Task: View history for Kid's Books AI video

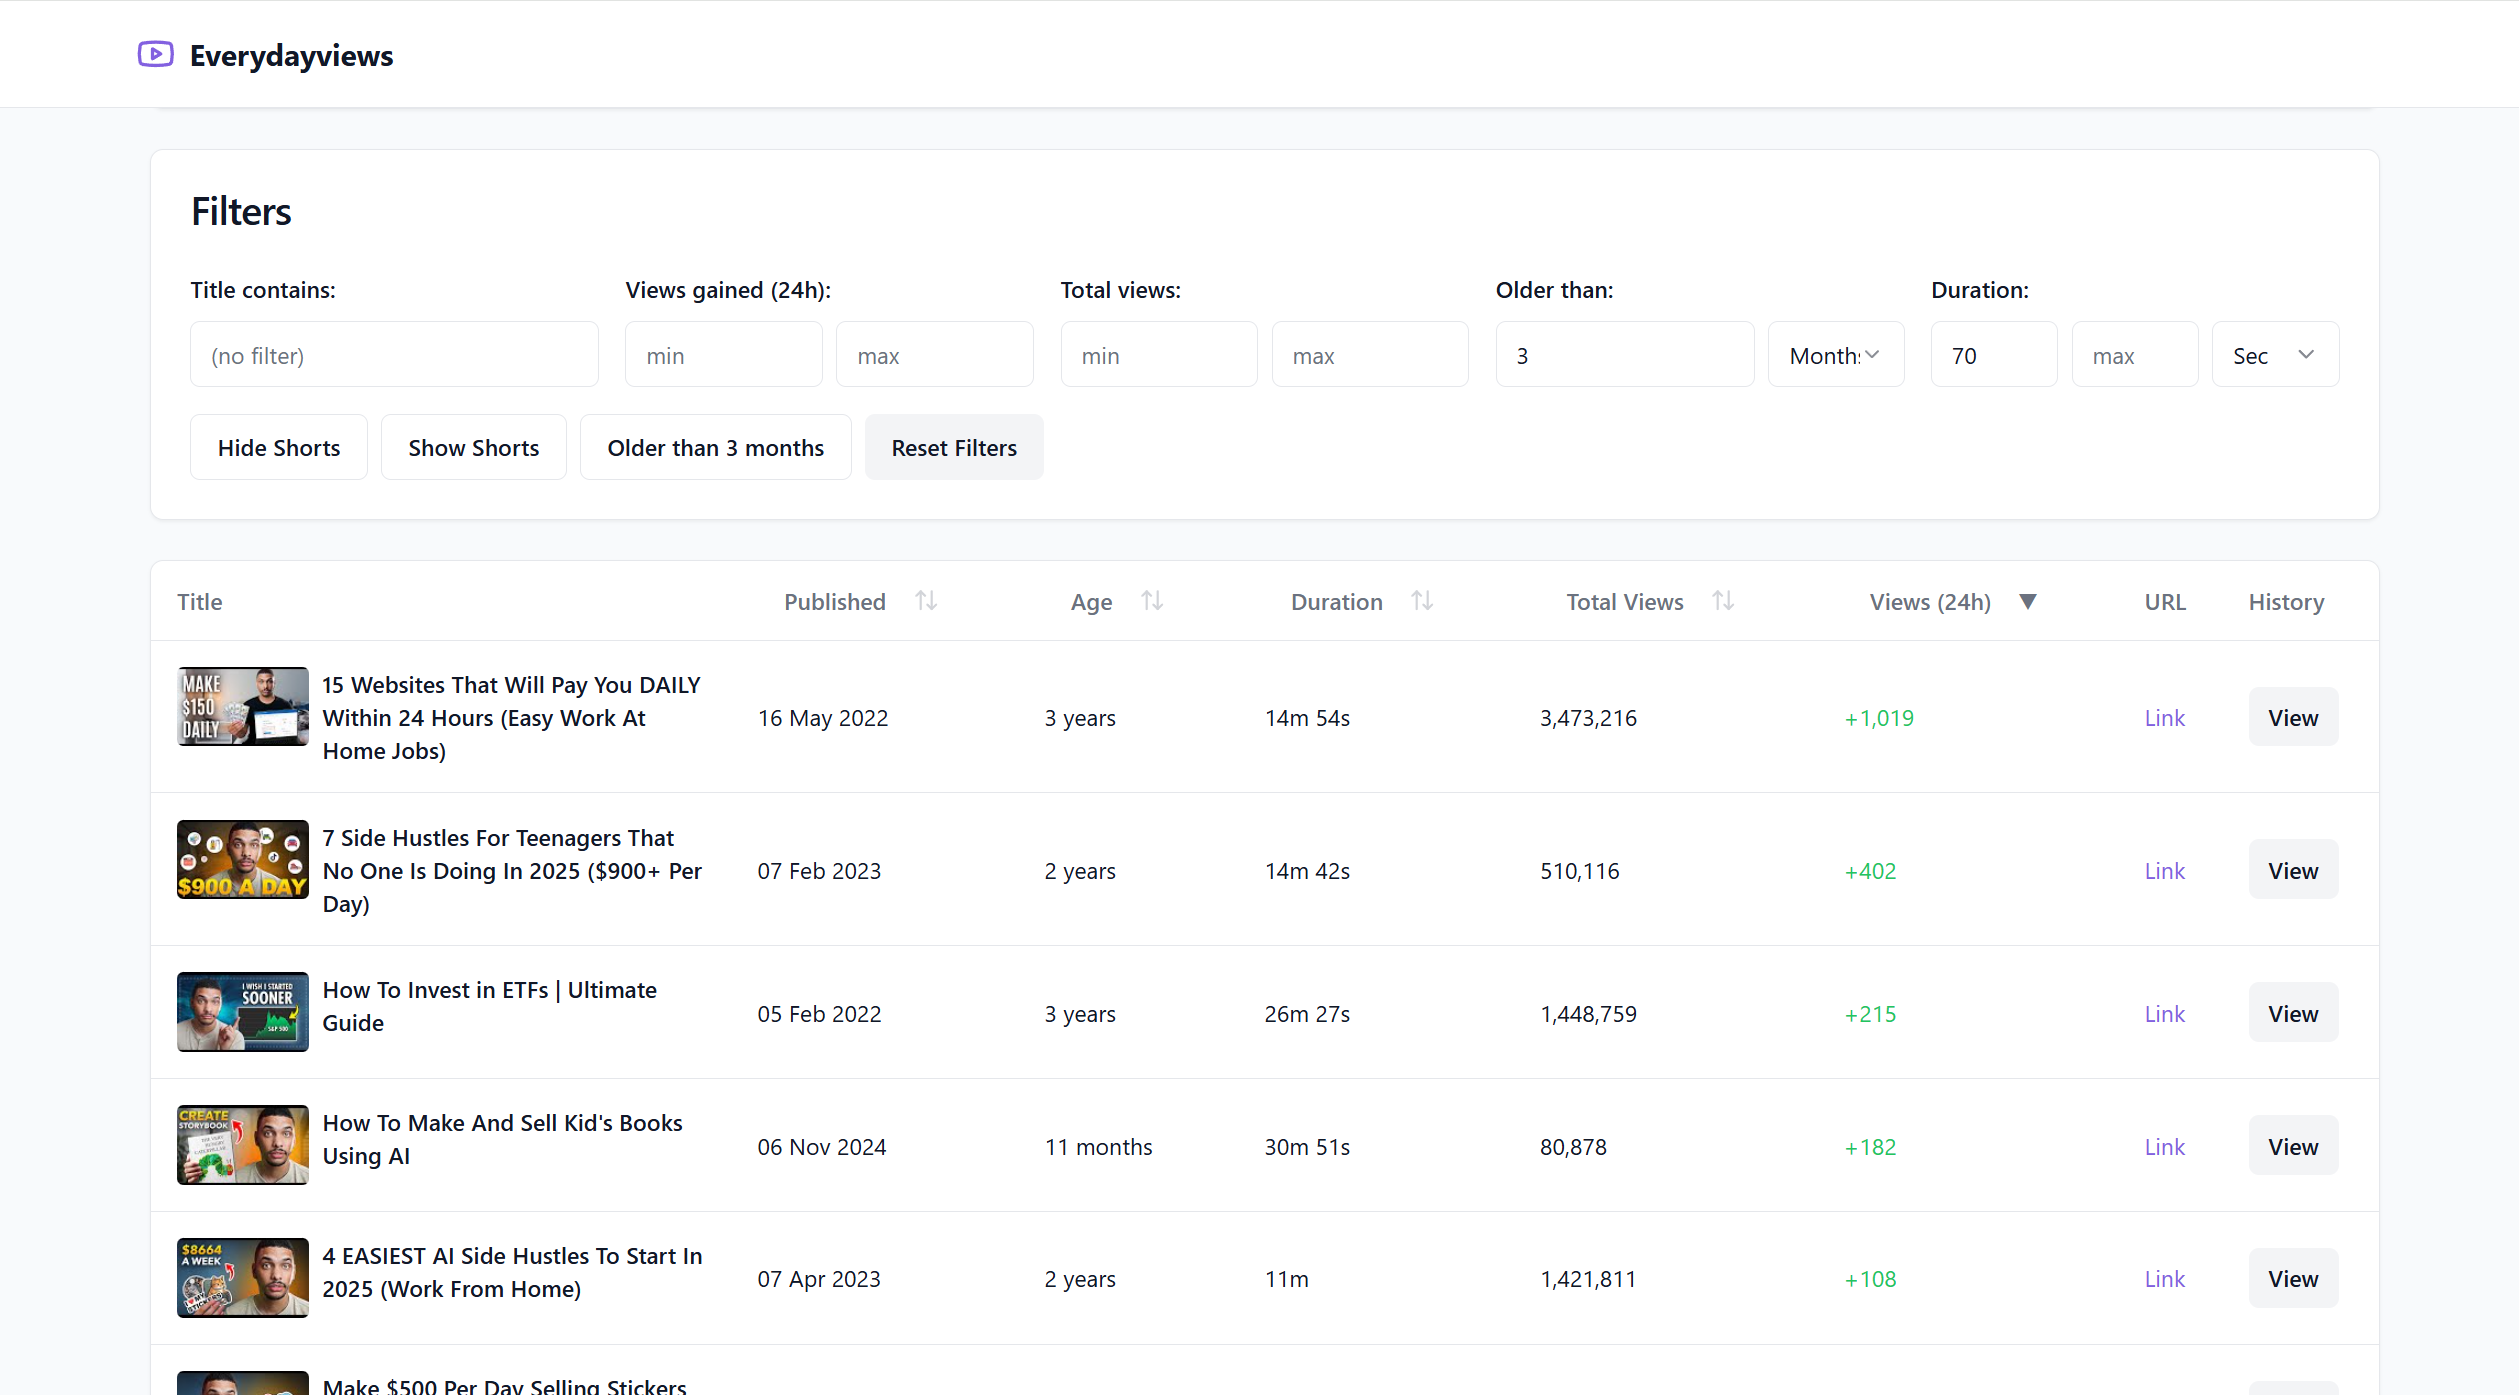Action: [x=2292, y=1146]
